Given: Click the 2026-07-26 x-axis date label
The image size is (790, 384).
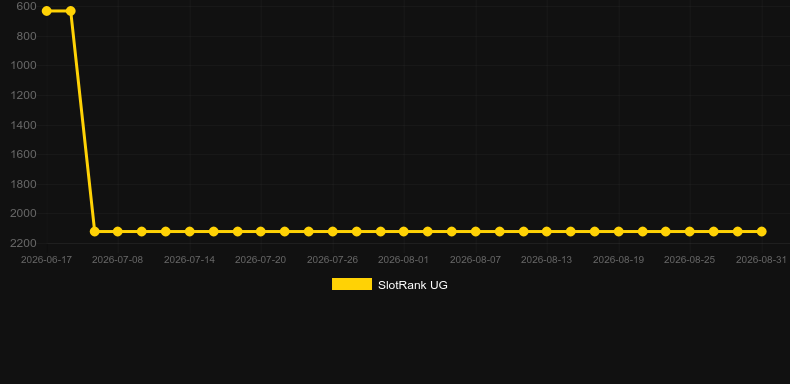Looking at the screenshot, I should tap(333, 260).
